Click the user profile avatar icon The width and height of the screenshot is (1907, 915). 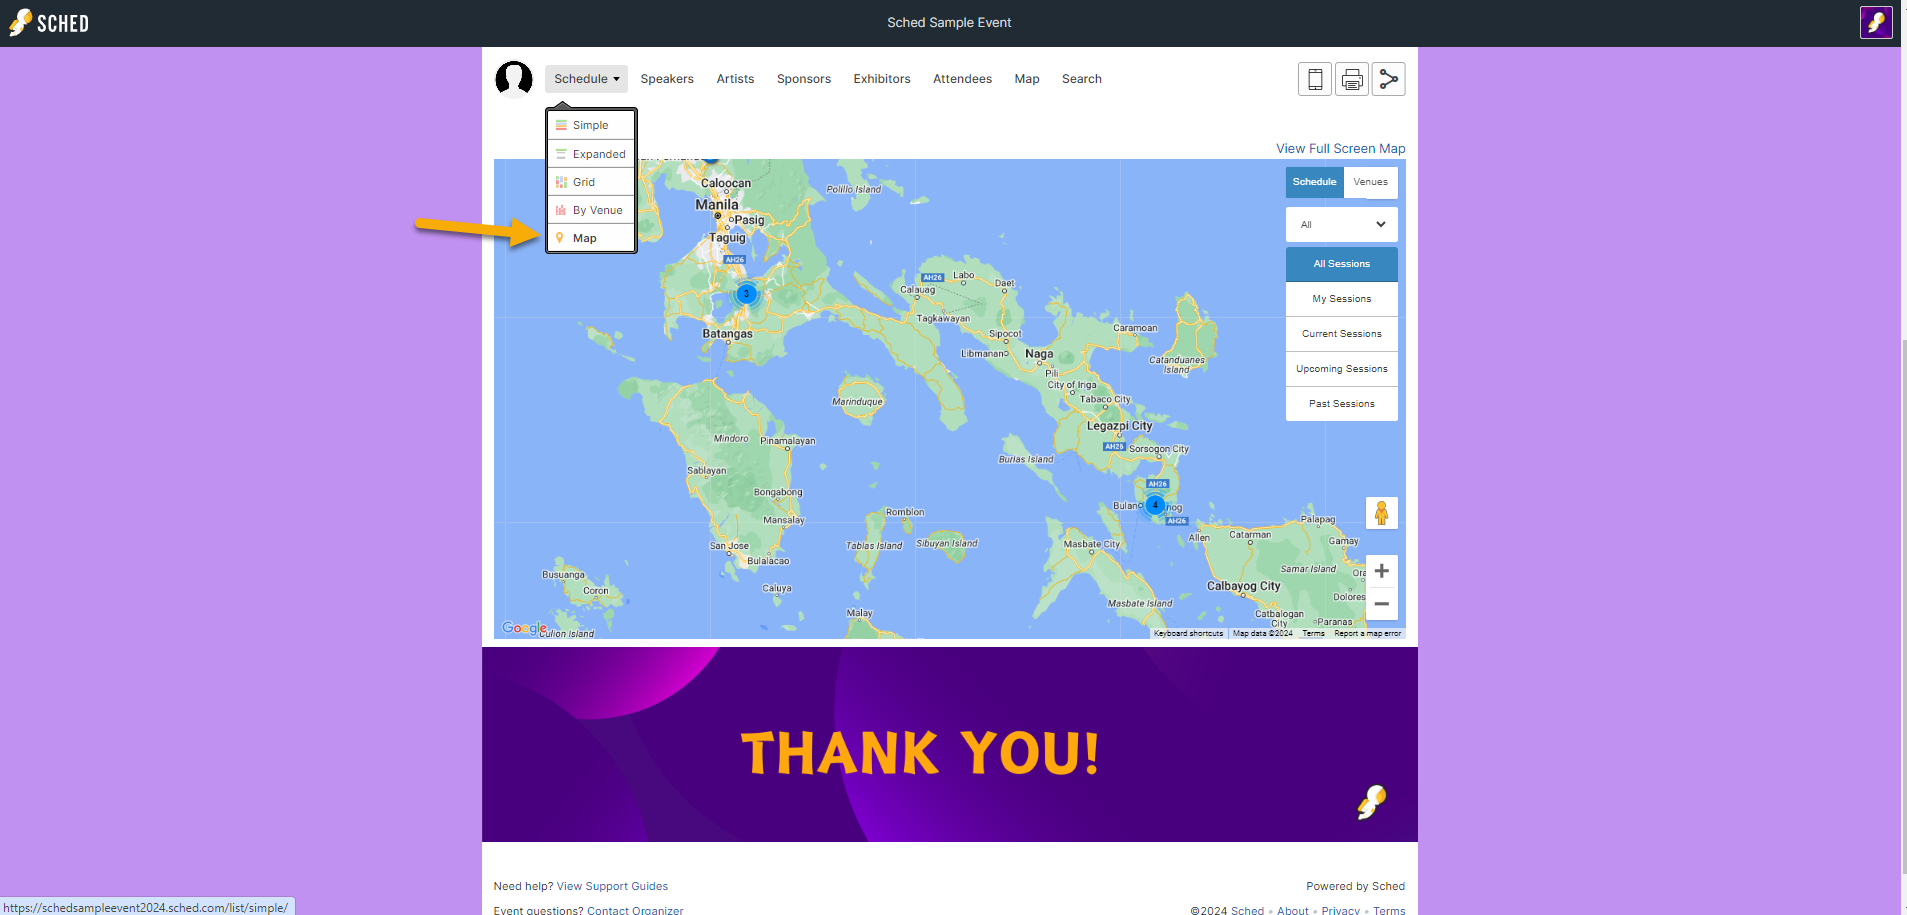tap(514, 79)
